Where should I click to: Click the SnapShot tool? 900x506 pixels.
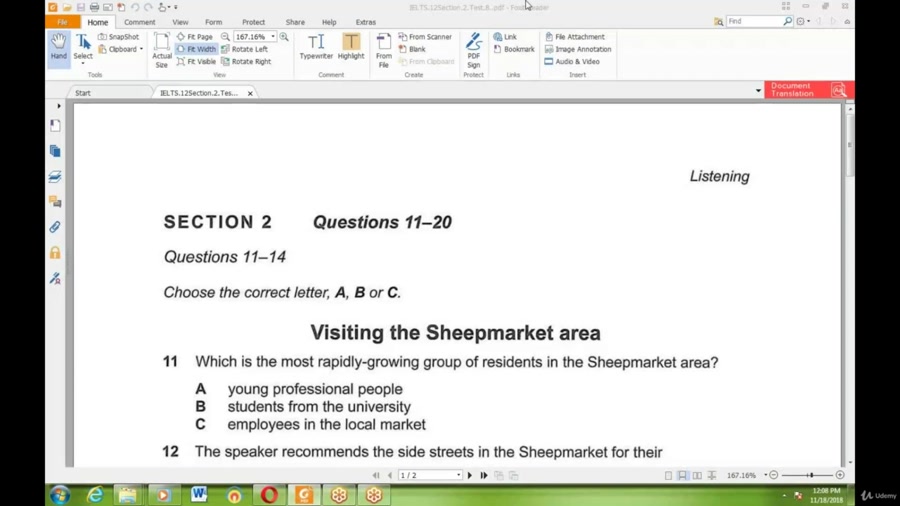[x=118, y=37]
